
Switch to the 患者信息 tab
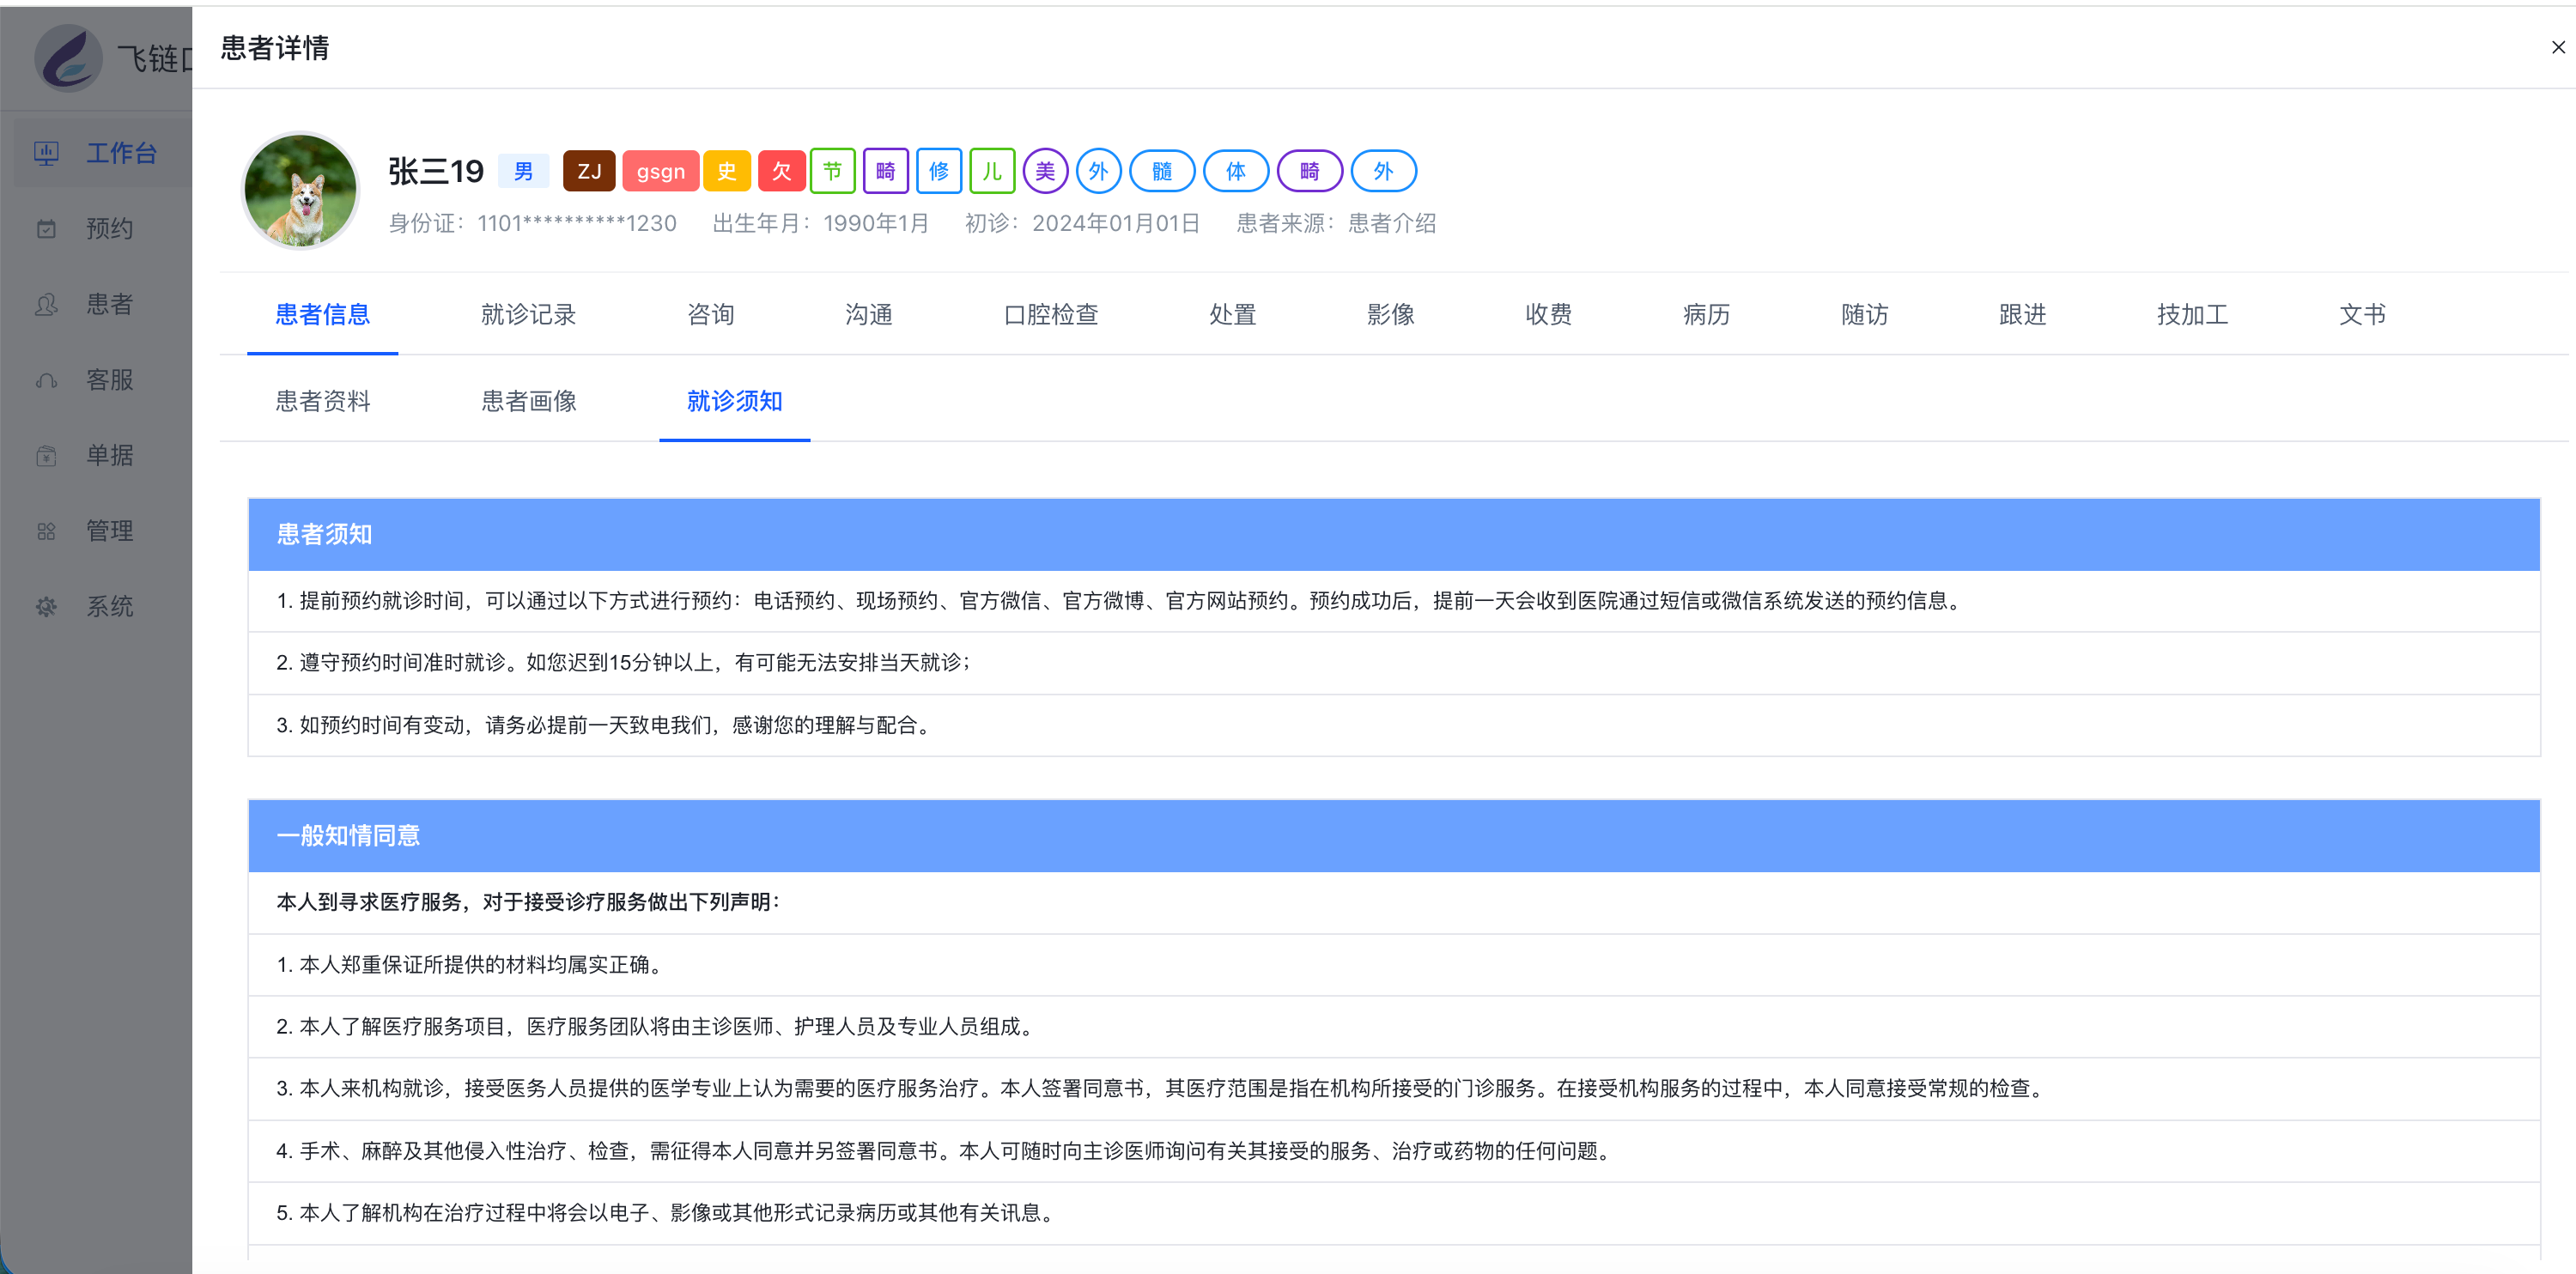pyautogui.click(x=323, y=314)
